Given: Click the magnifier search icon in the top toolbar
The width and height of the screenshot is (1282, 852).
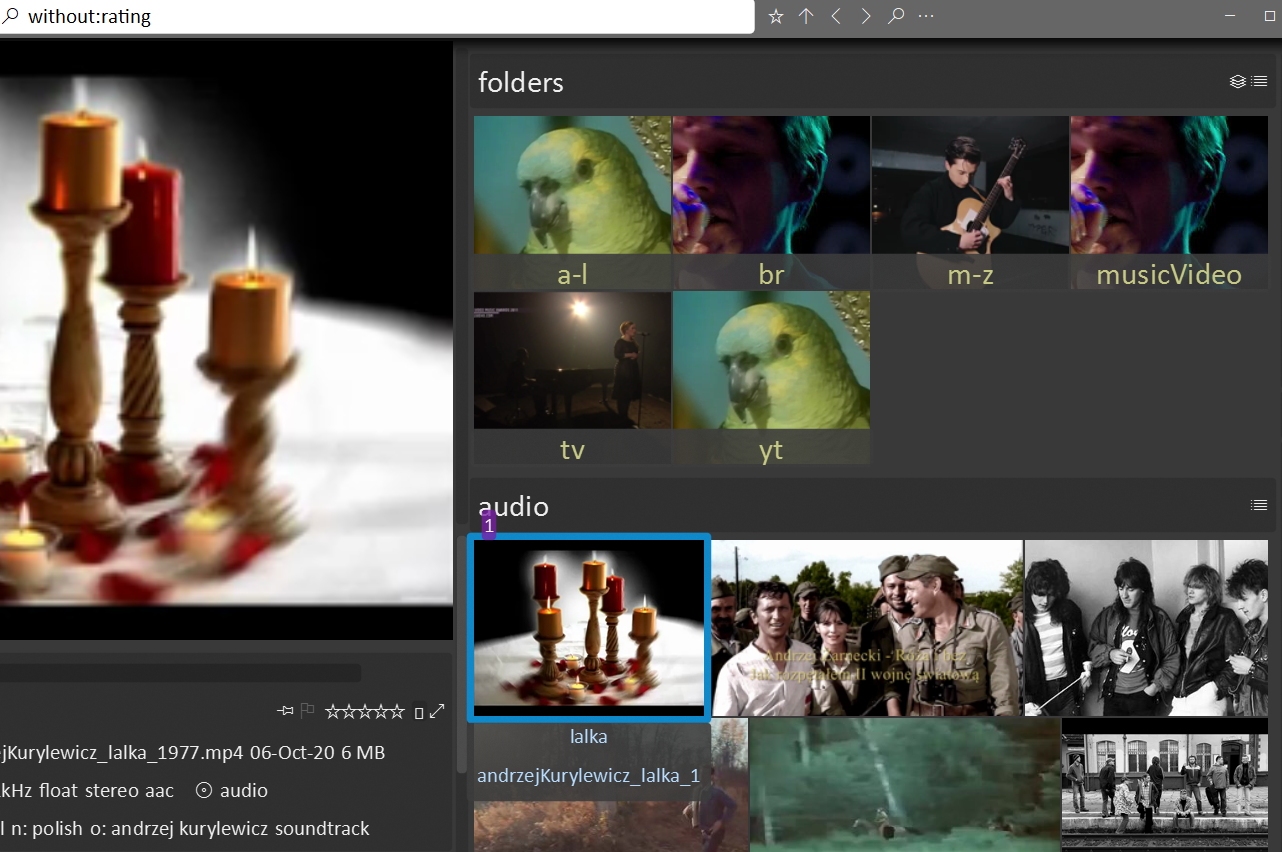Looking at the screenshot, I should pyautogui.click(x=896, y=16).
